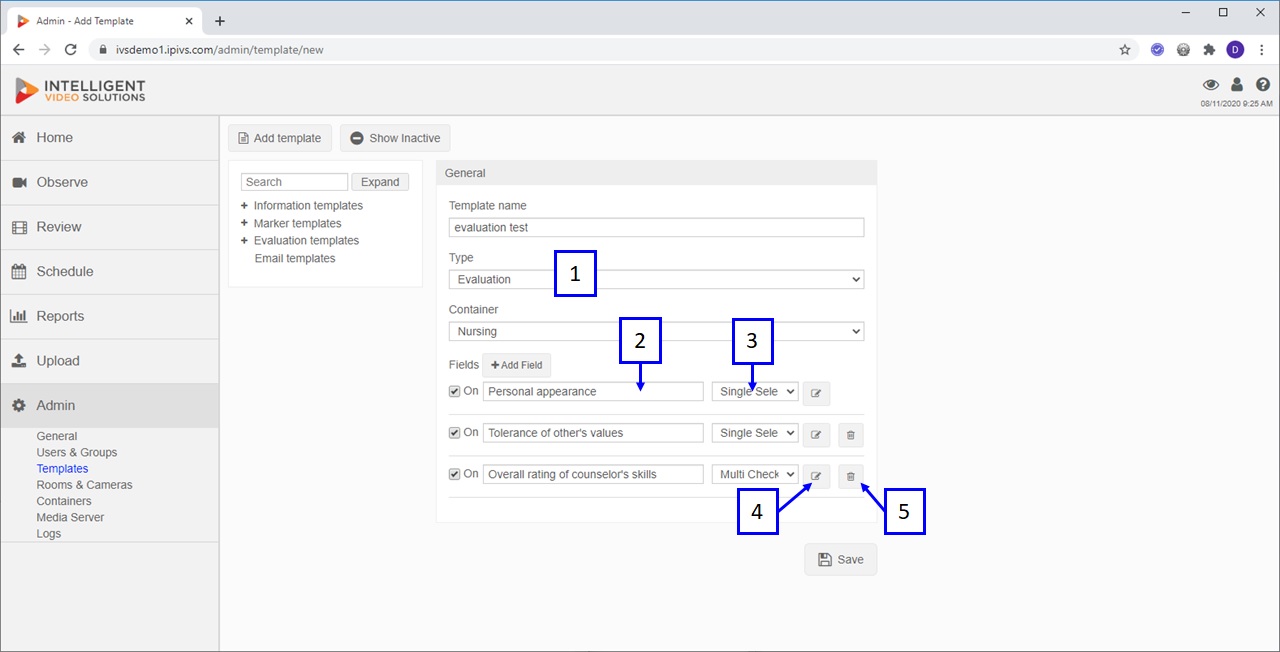Toggle On checkbox for Tolerance of other's values
This screenshot has height=652, width=1280.
tap(455, 432)
